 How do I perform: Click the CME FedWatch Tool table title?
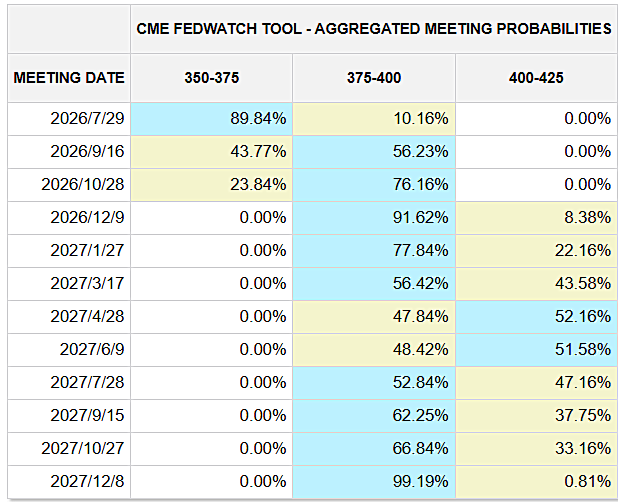tap(374, 29)
